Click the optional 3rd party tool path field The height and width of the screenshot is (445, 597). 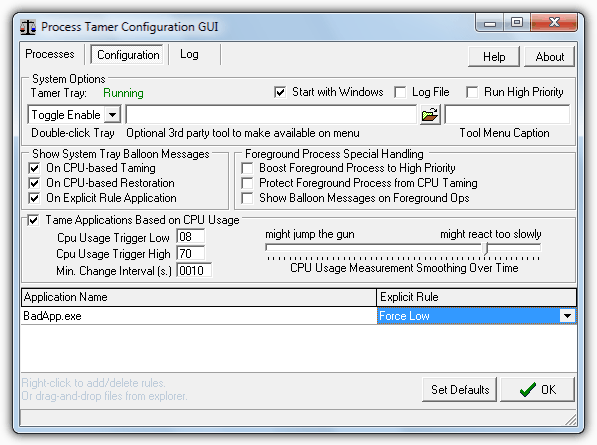coord(271,115)
